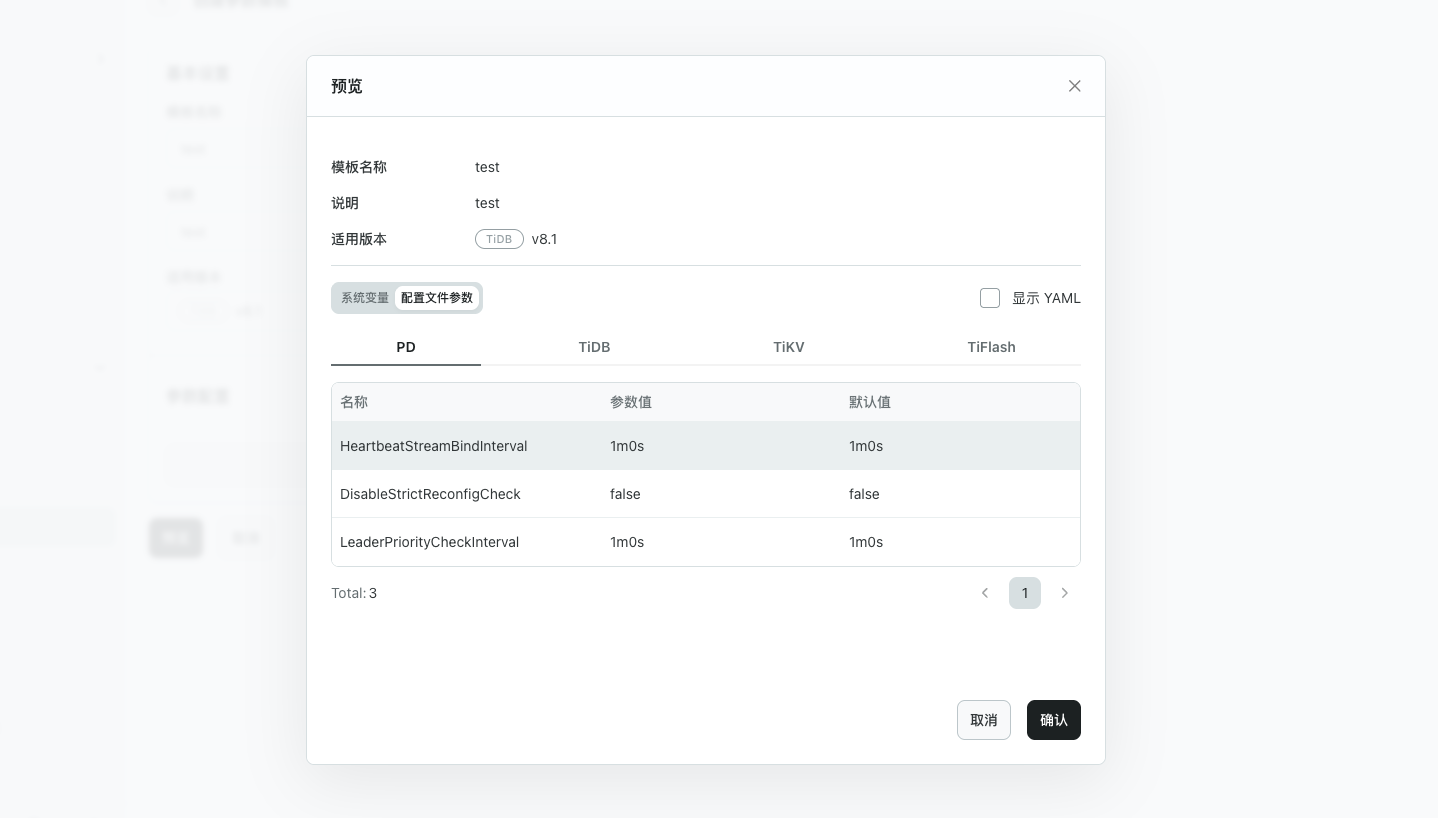This screenshot has width=1438, height=818.
Task: Click the 参数值 column header
Action: pyautogui.click(x=631, y=402)
